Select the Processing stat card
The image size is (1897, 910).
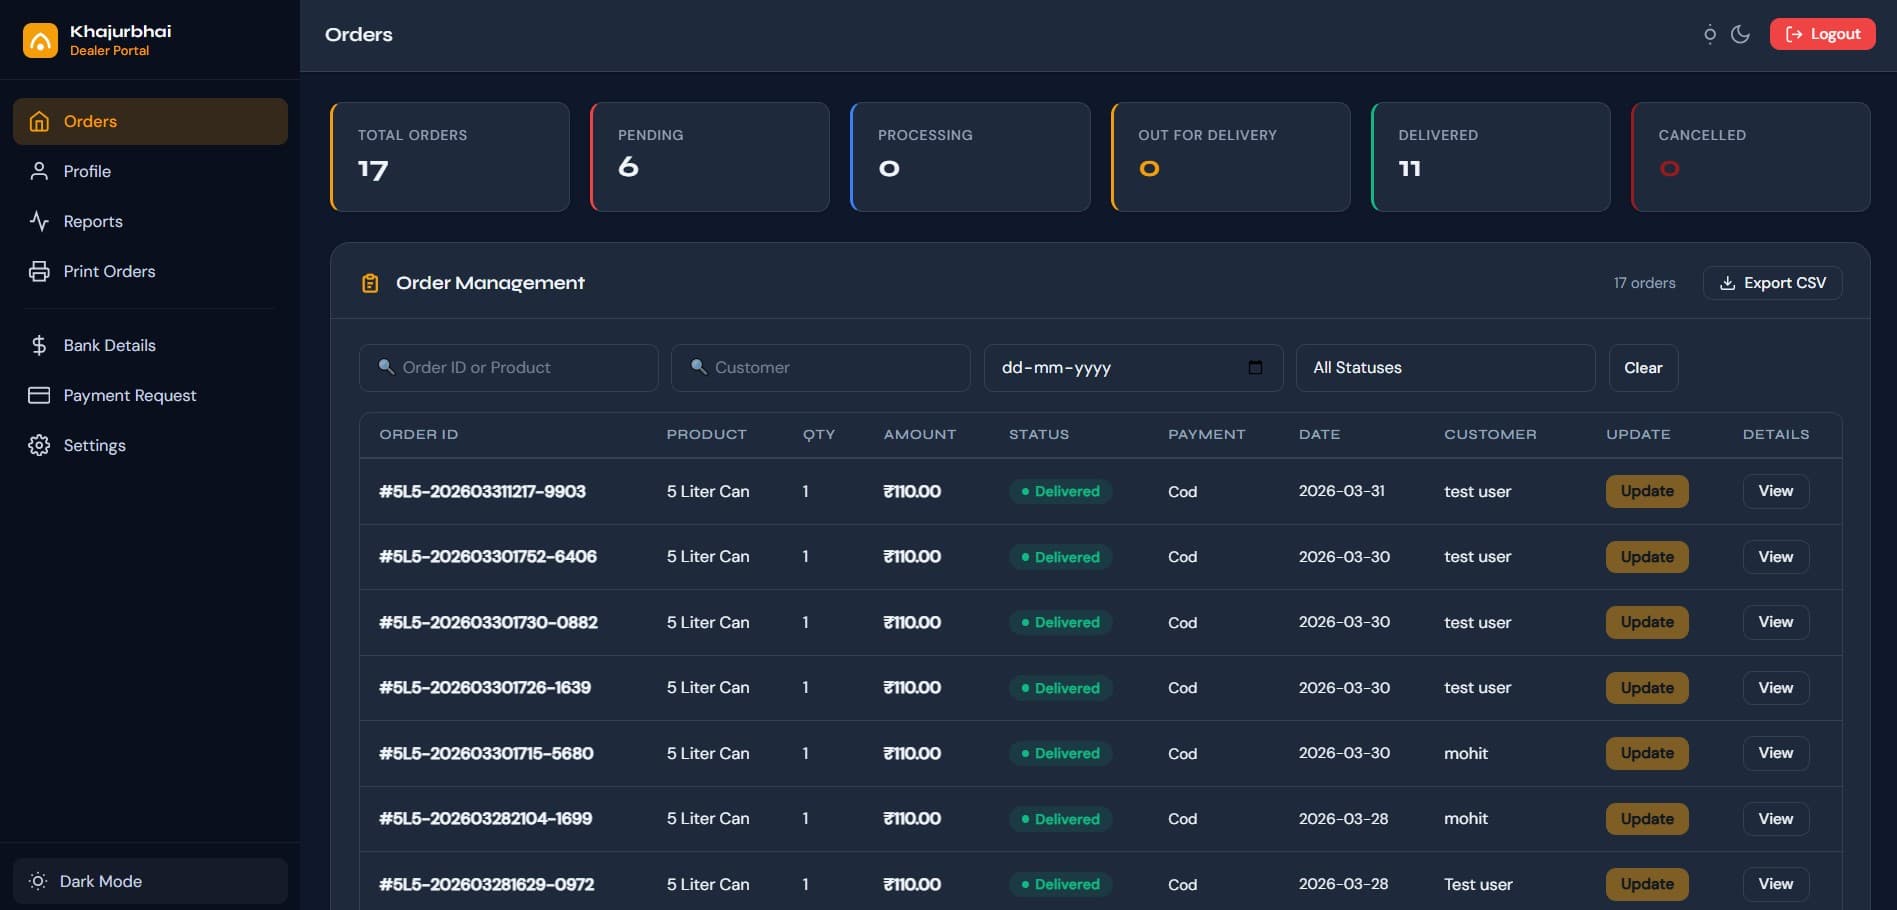[970, 157]
